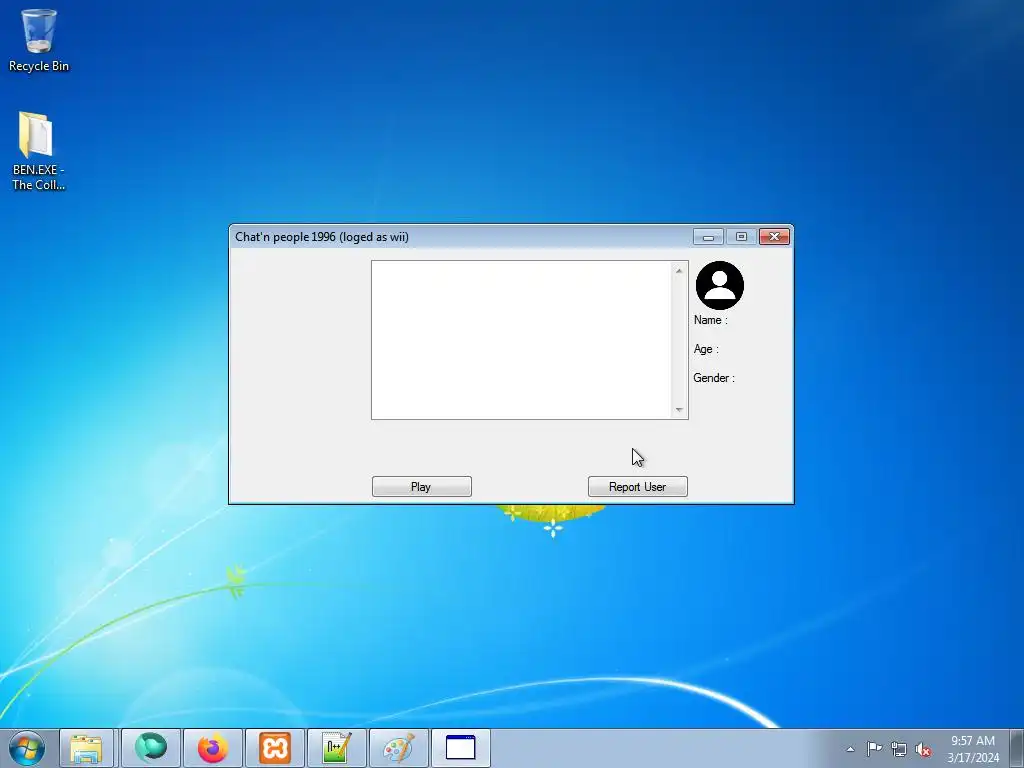This screenshot has height=768, width=1024.
Task: Open the Windows Start menu orb
Action: (27, 748)
